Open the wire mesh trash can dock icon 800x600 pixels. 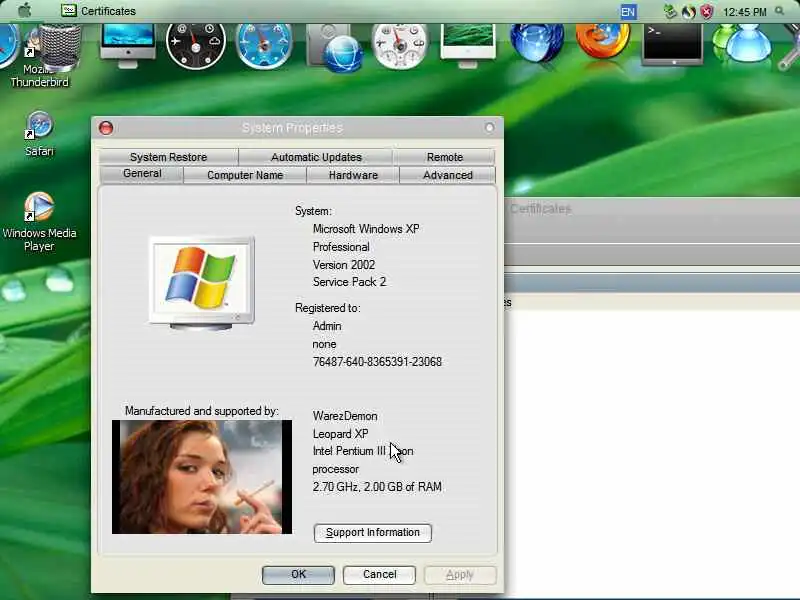[x=60, y=46]
